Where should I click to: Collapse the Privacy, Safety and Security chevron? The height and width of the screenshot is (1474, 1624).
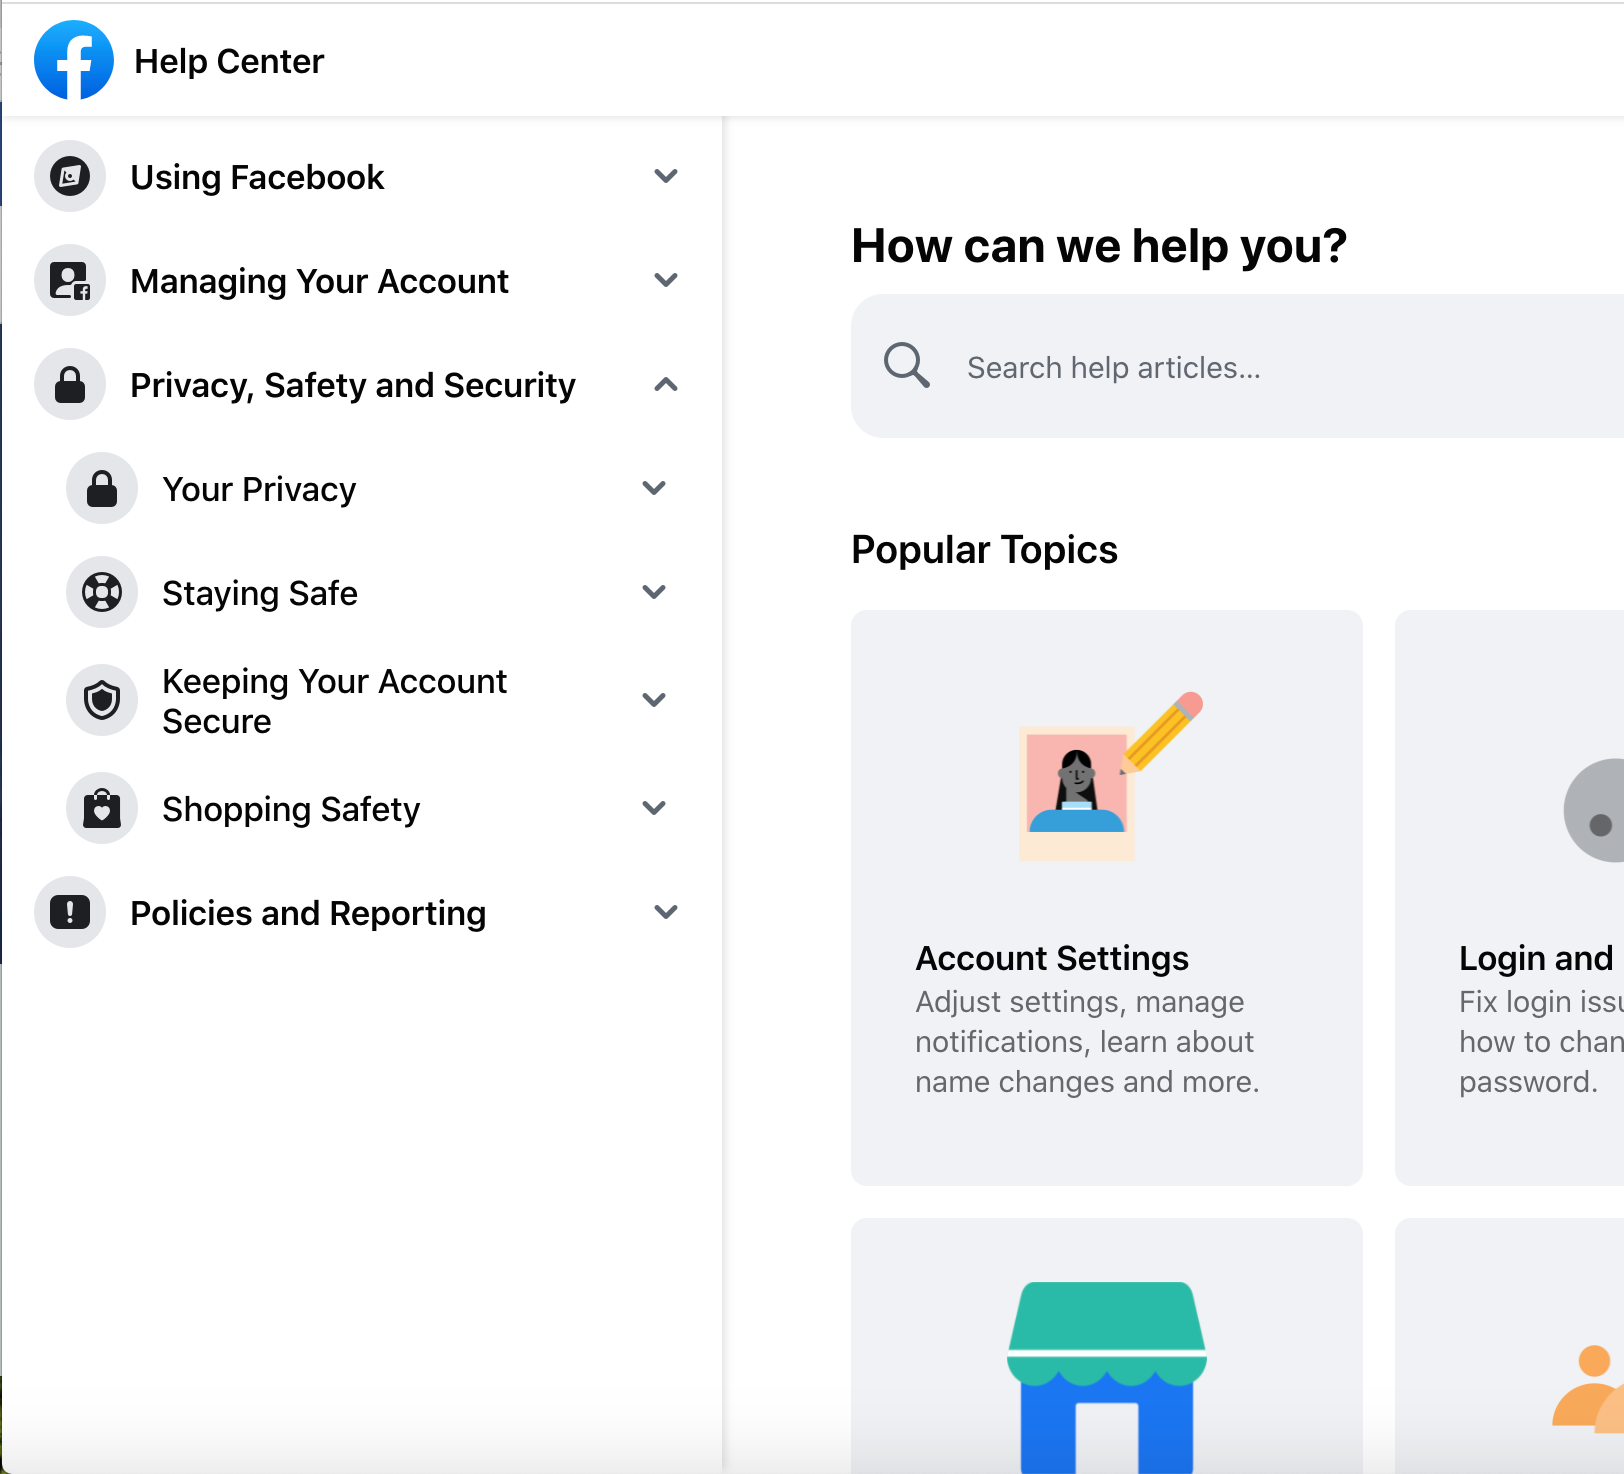(x=666, y=384)
